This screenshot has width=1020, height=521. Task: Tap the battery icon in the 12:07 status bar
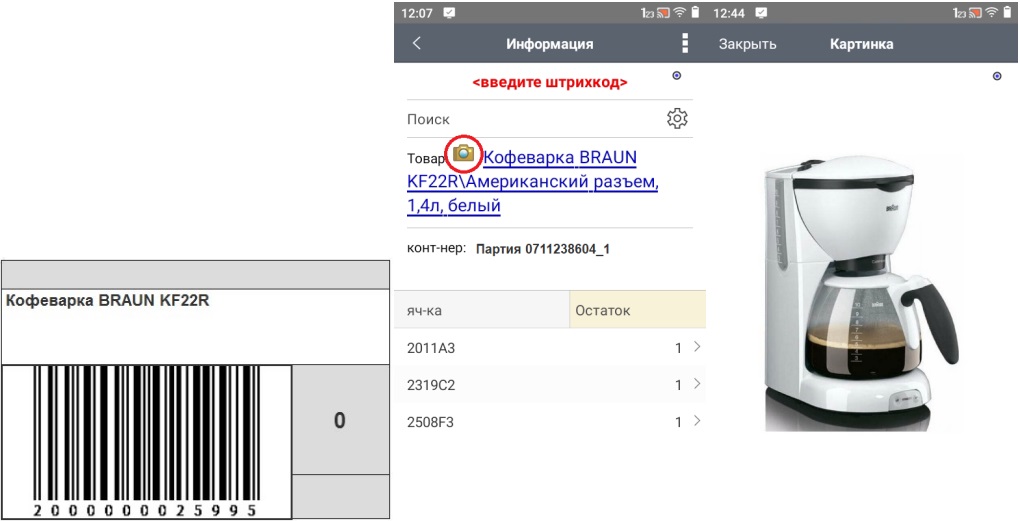coord(696,12)
